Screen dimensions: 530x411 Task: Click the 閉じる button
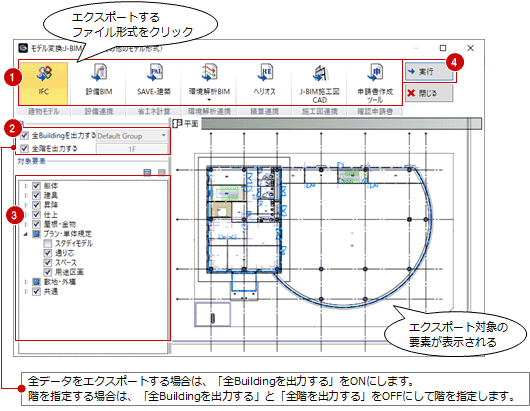[x=429, y=93]
